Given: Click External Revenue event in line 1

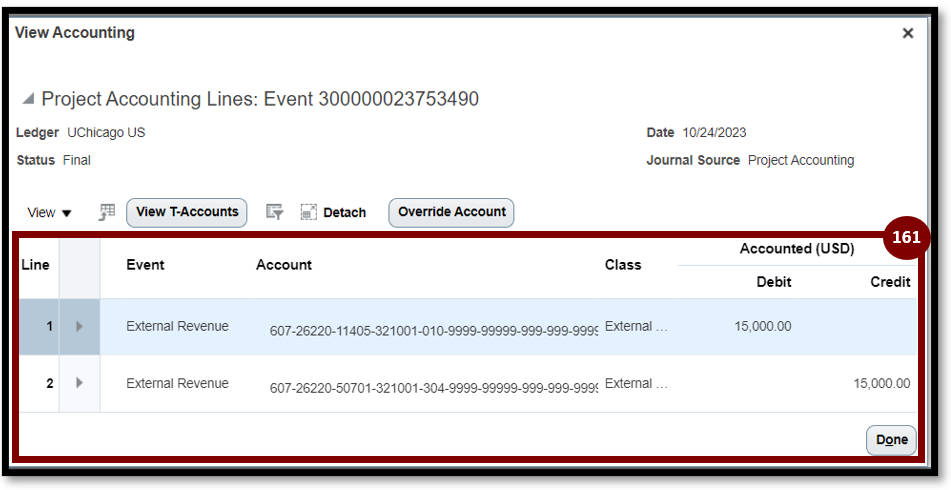Looking at the screenshot, I should coord(177,326).
